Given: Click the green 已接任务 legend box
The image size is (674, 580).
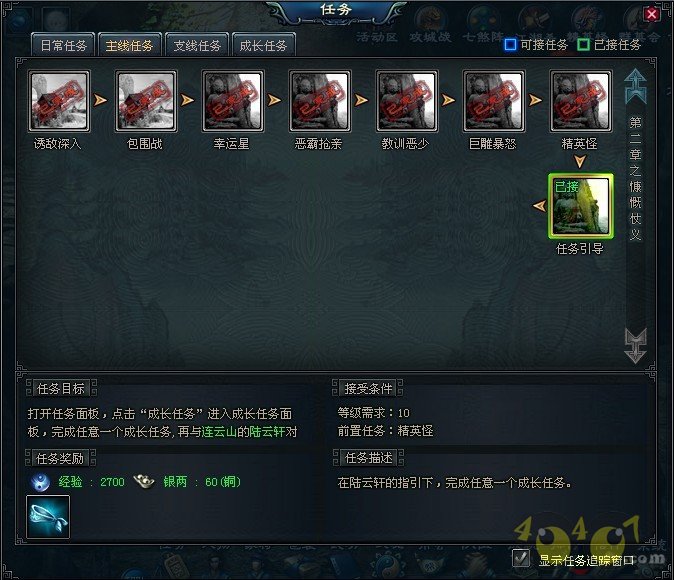Looking at the screenshot, I should point(583,44).
